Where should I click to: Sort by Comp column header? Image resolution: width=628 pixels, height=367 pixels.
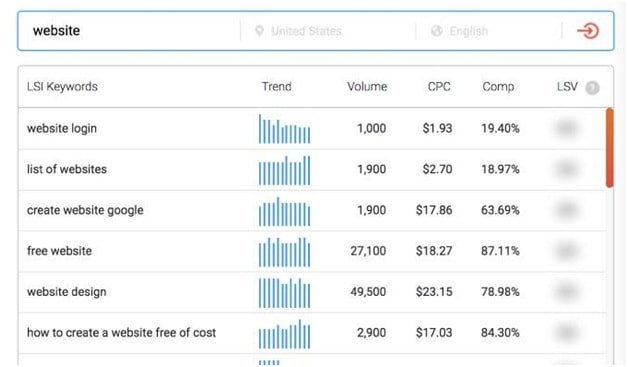click(498, 87)
